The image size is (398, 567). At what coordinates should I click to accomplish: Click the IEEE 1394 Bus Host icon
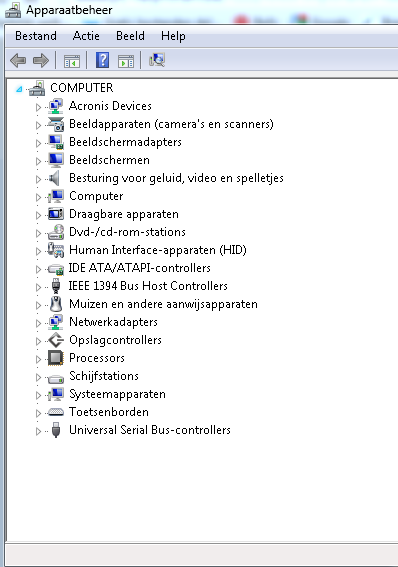point(56,286)
